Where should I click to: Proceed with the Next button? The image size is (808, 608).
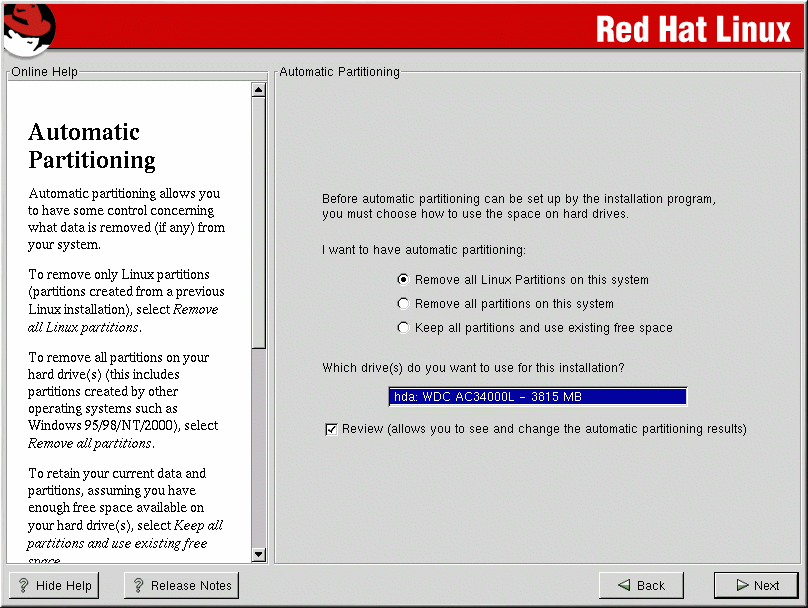756,586
